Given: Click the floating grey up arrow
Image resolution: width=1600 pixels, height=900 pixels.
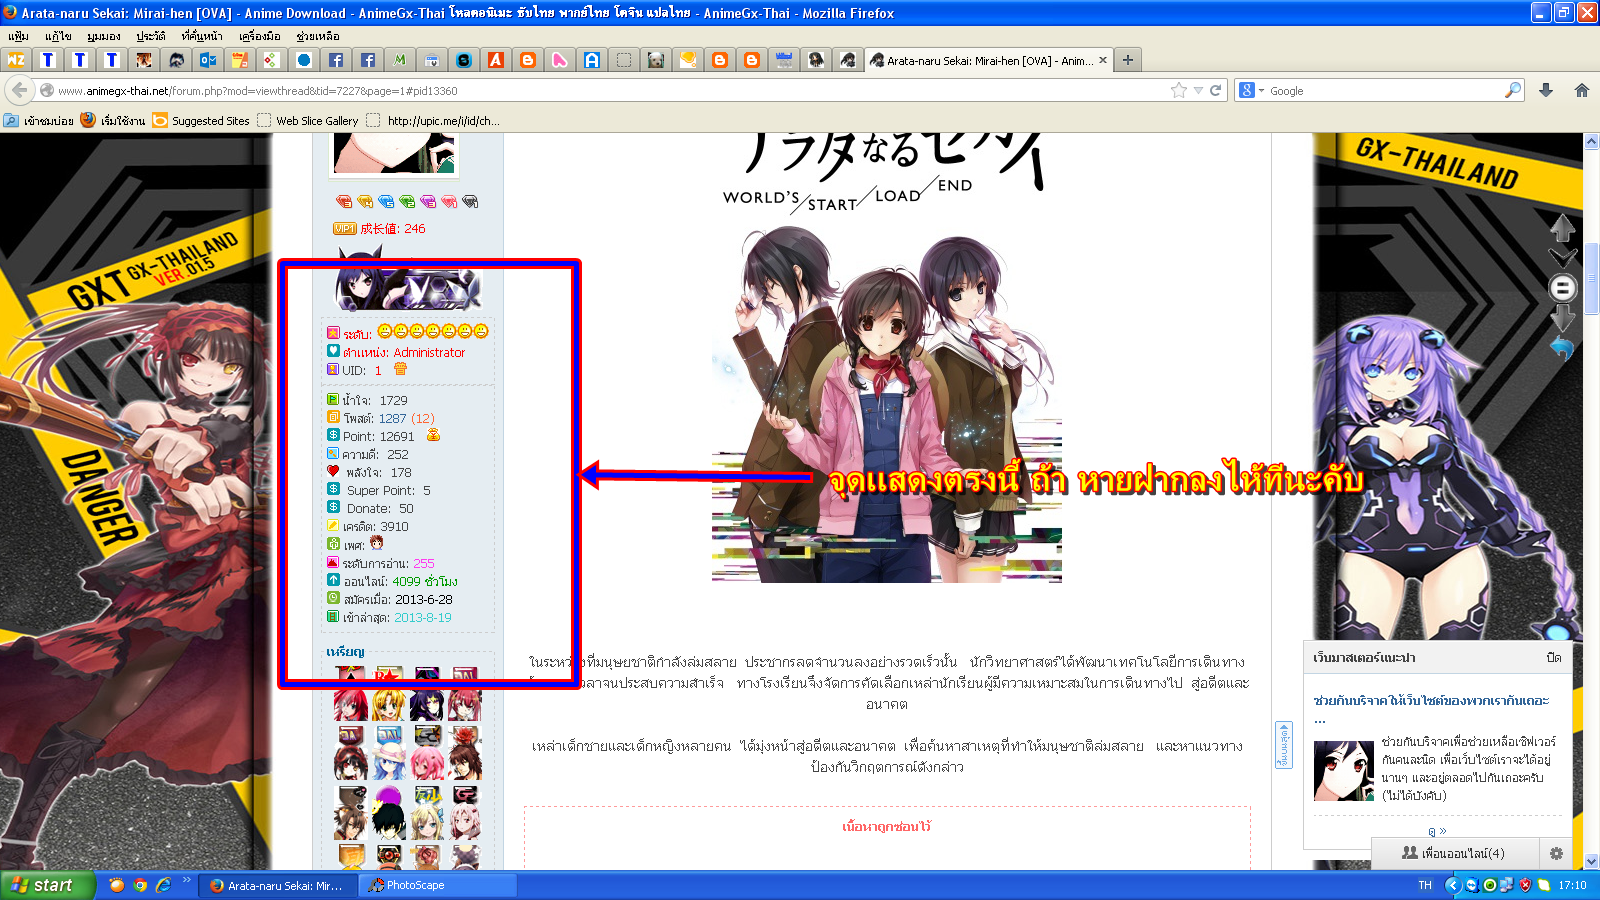Looking at the screenshot, I should click(x=1563, y=228).
